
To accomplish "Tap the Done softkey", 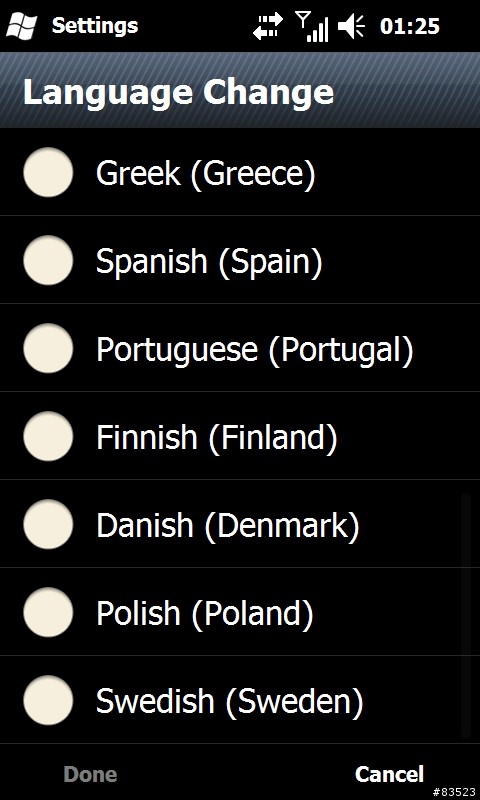I will pos(90,774).
